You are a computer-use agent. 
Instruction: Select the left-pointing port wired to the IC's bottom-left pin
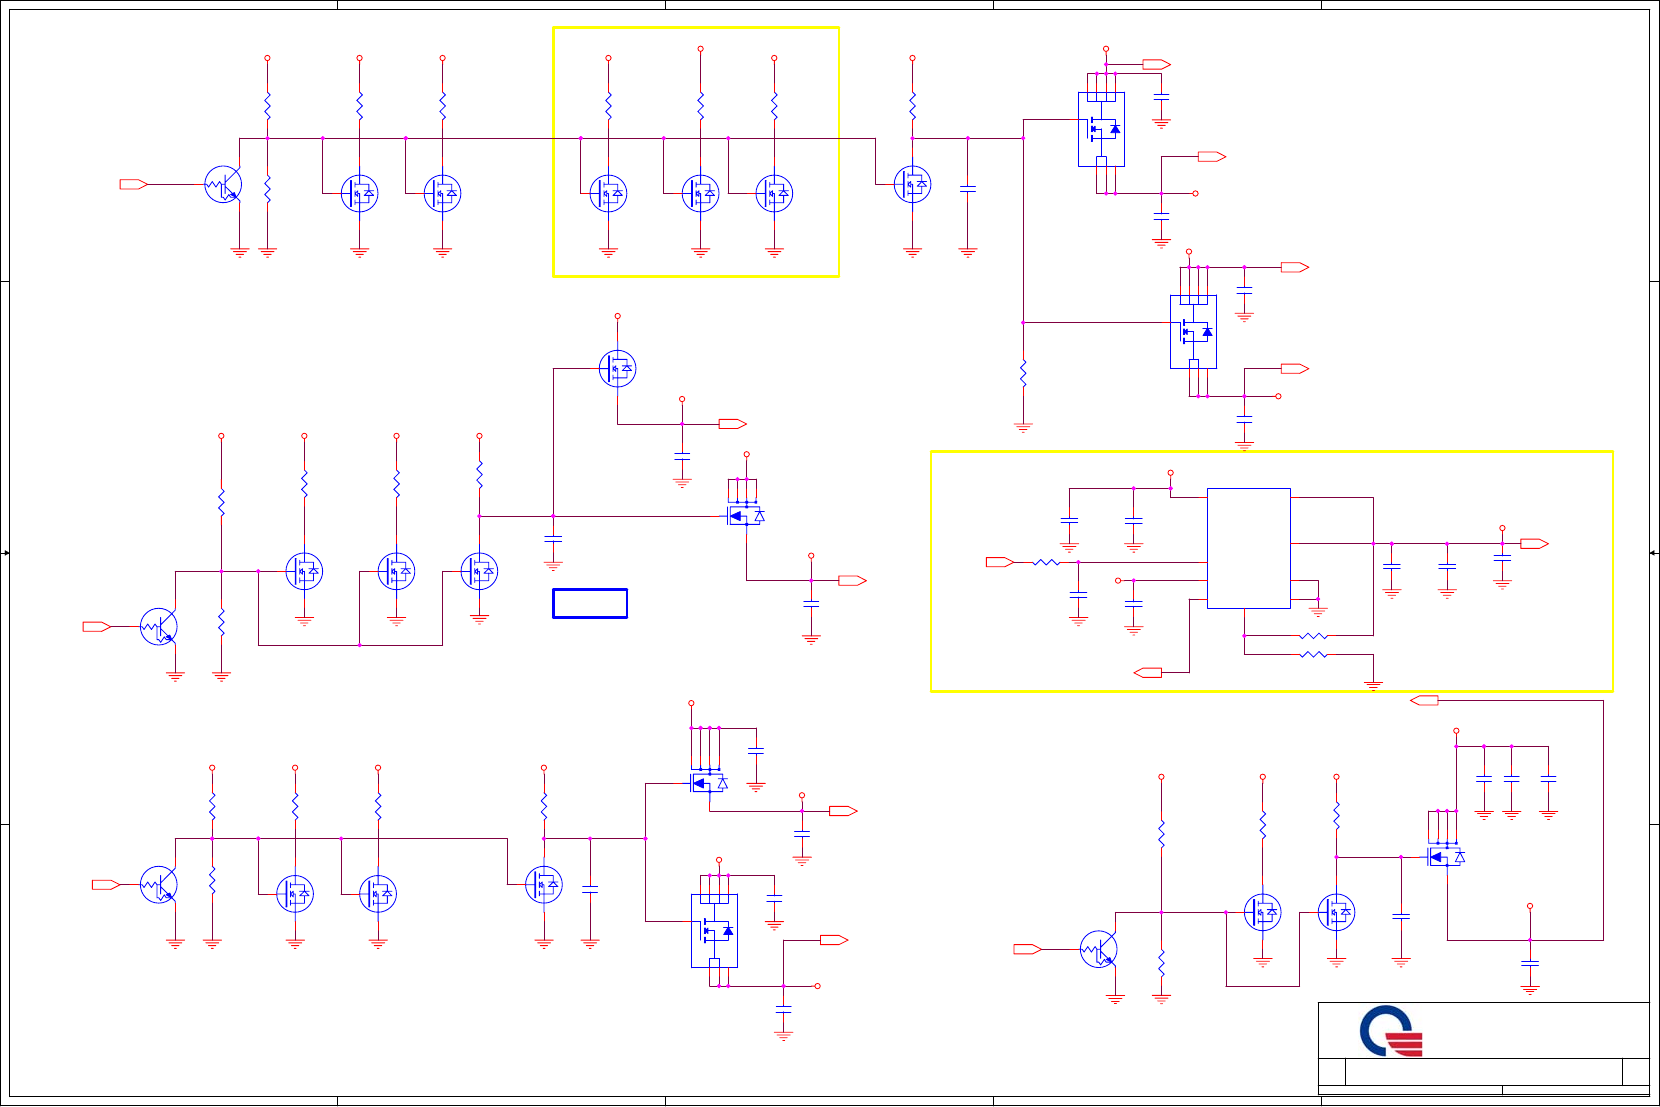1147,672
